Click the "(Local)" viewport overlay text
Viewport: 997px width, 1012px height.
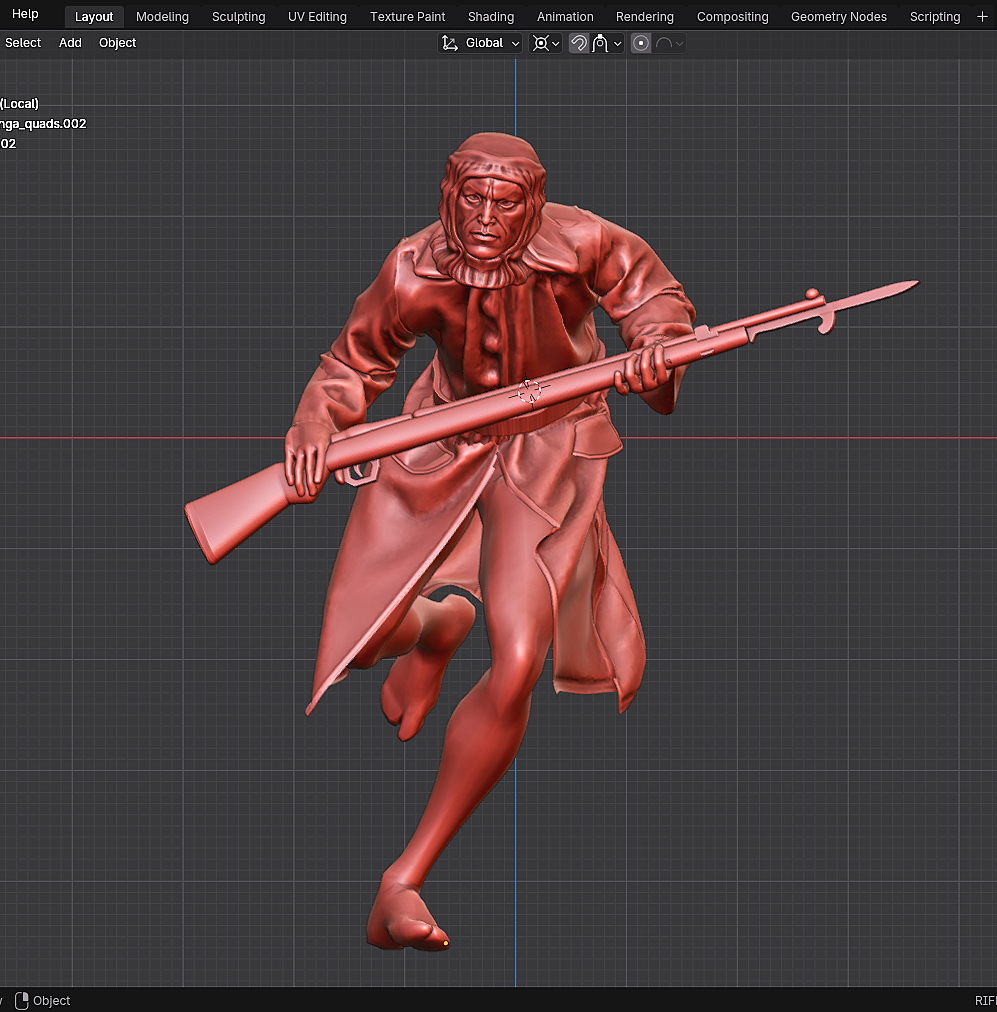click(x=19, y=103)
